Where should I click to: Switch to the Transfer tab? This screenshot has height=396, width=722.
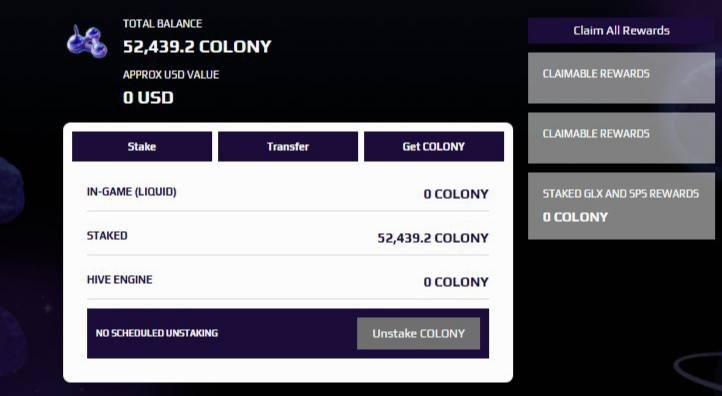(x=288, y=146)
